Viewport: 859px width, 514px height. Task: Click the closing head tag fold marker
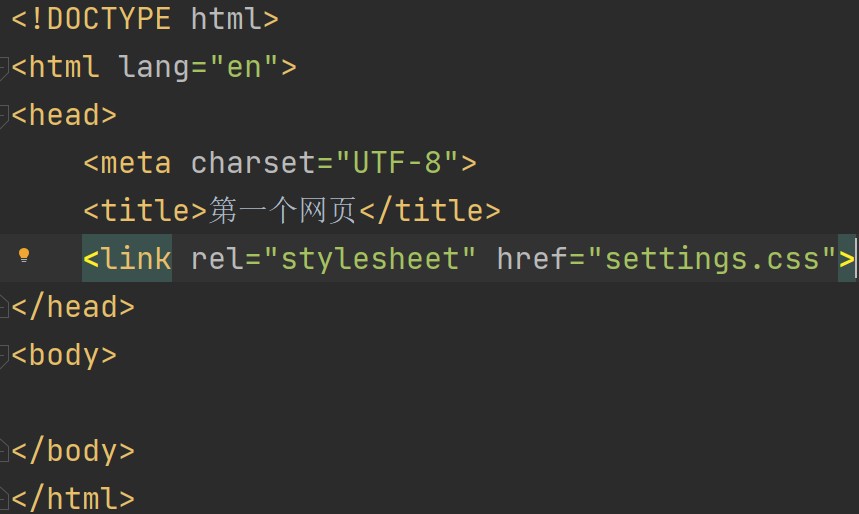coord(3,307)
